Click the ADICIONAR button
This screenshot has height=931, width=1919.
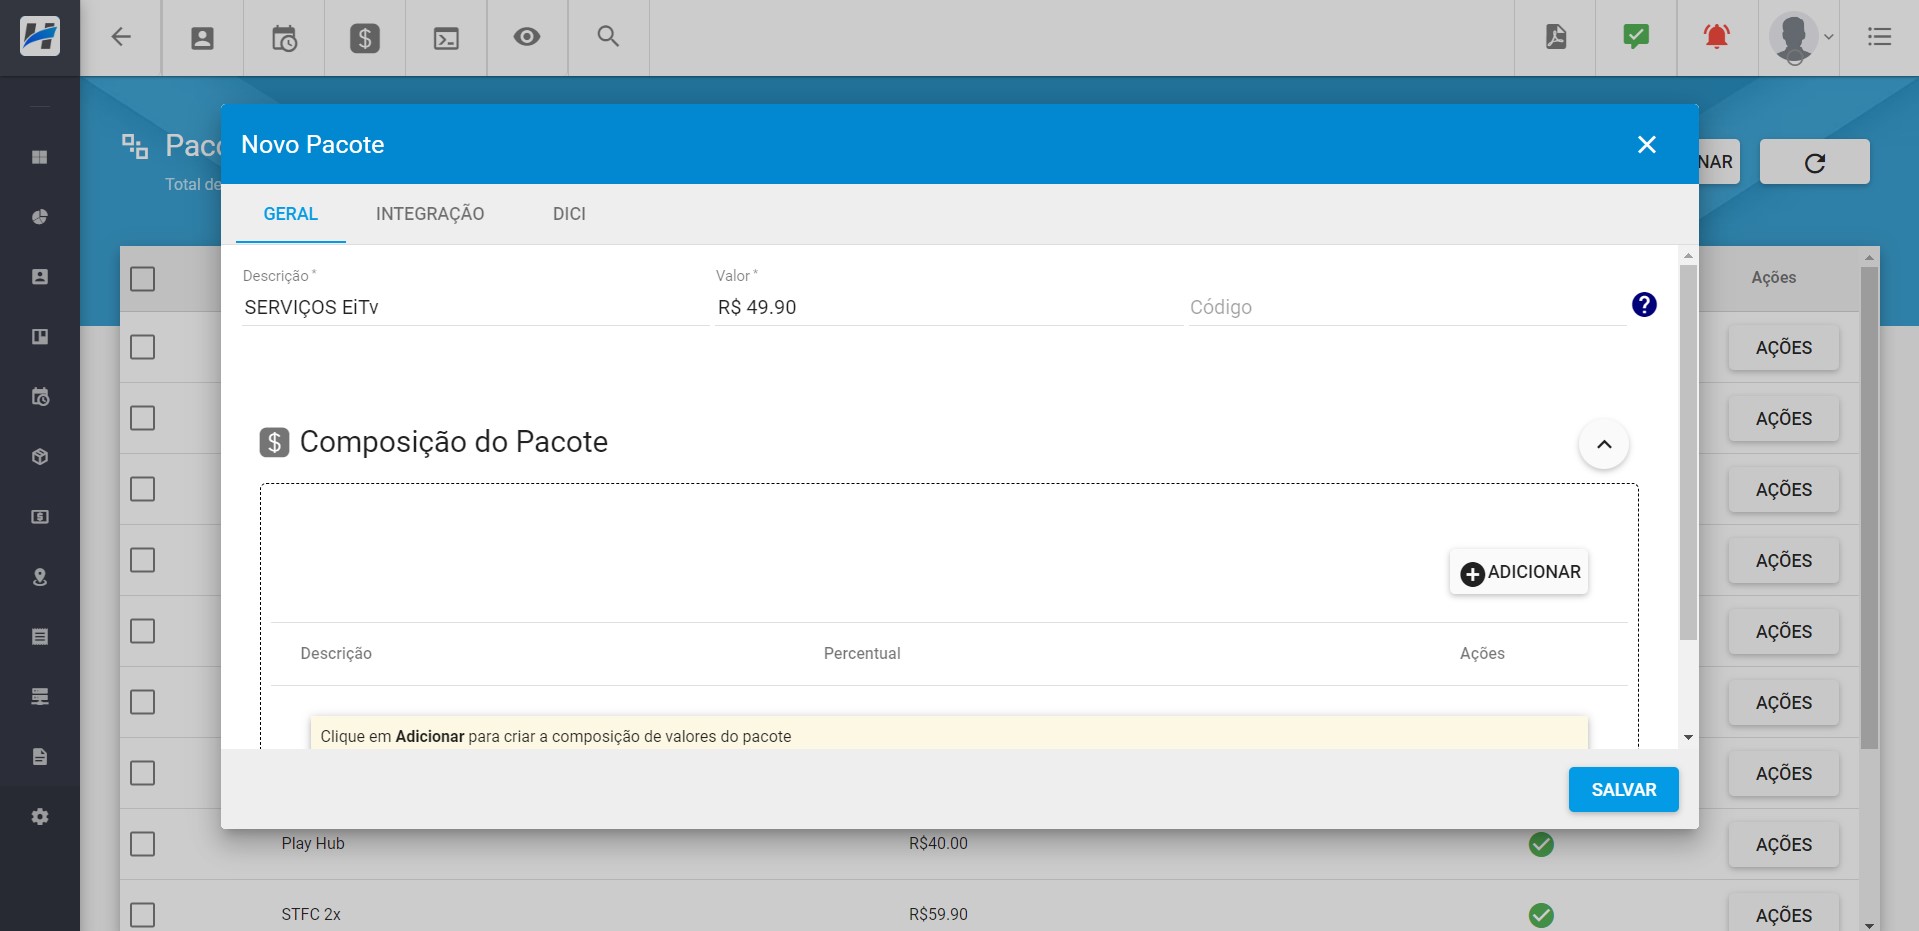click(1519, 572)
